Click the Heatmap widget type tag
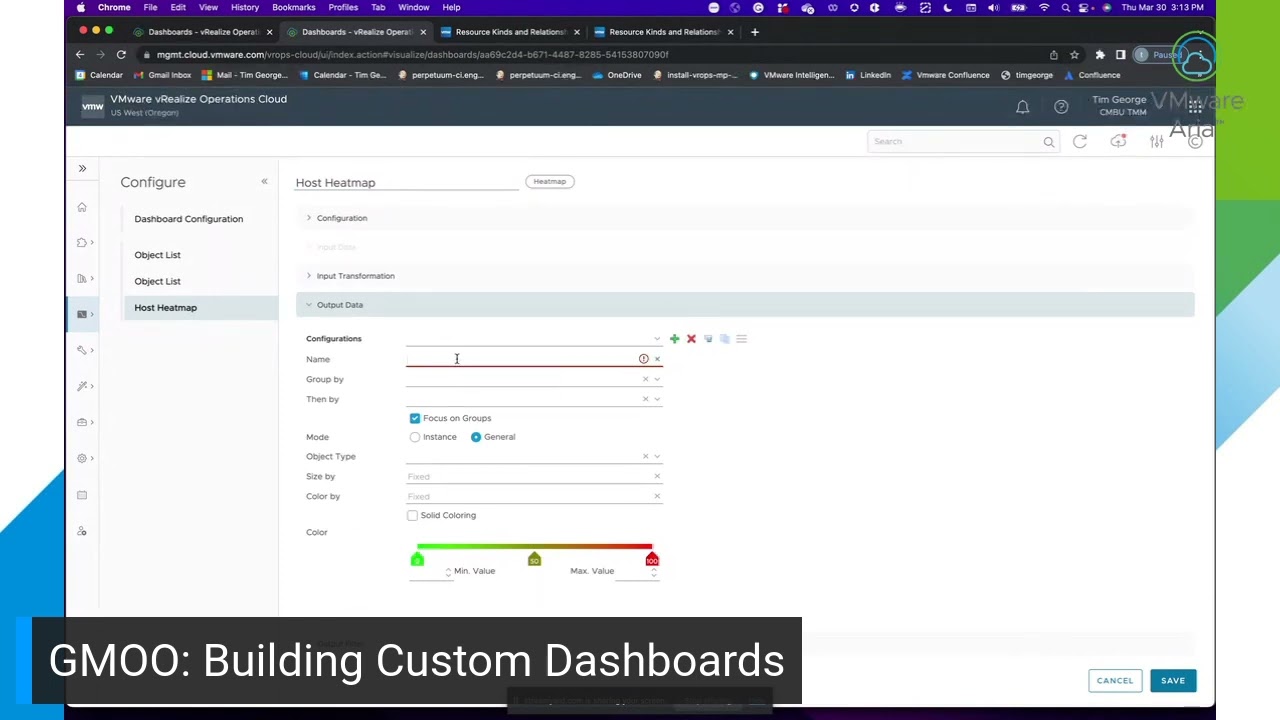1280x720 pixels. point(549,182)
